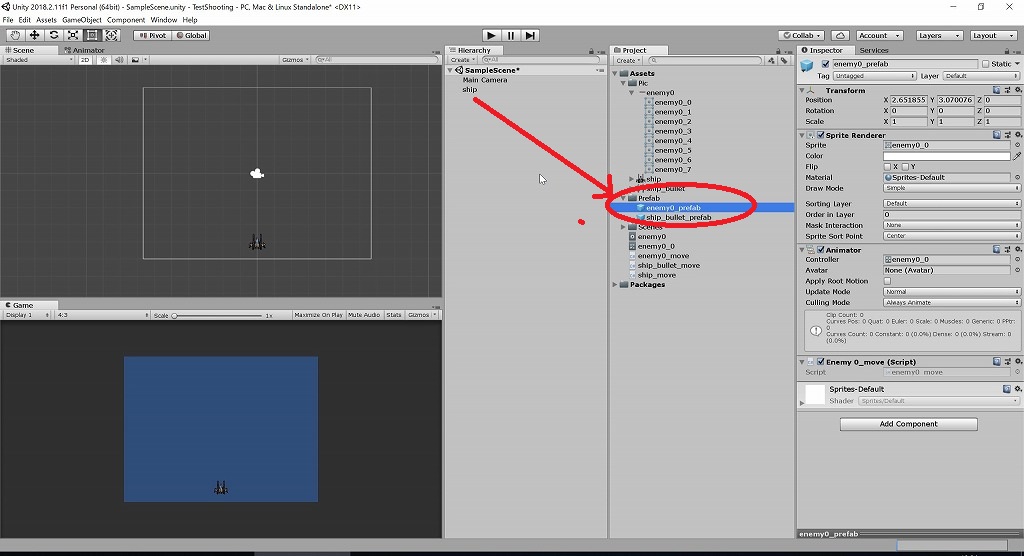Open Update Mode dropdown
The width and height of the screenshot is (1024, 556).
pos(952,292)
